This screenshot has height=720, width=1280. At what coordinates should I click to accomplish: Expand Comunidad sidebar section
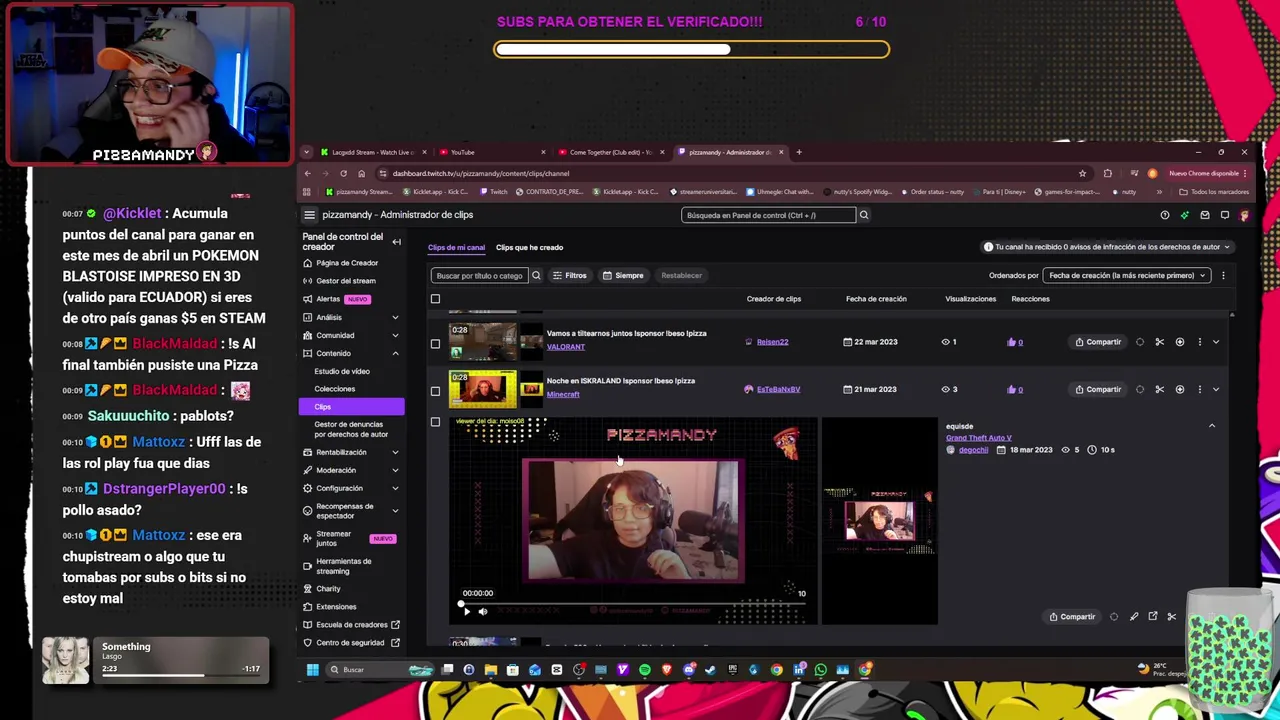click(x=395, y=336)
